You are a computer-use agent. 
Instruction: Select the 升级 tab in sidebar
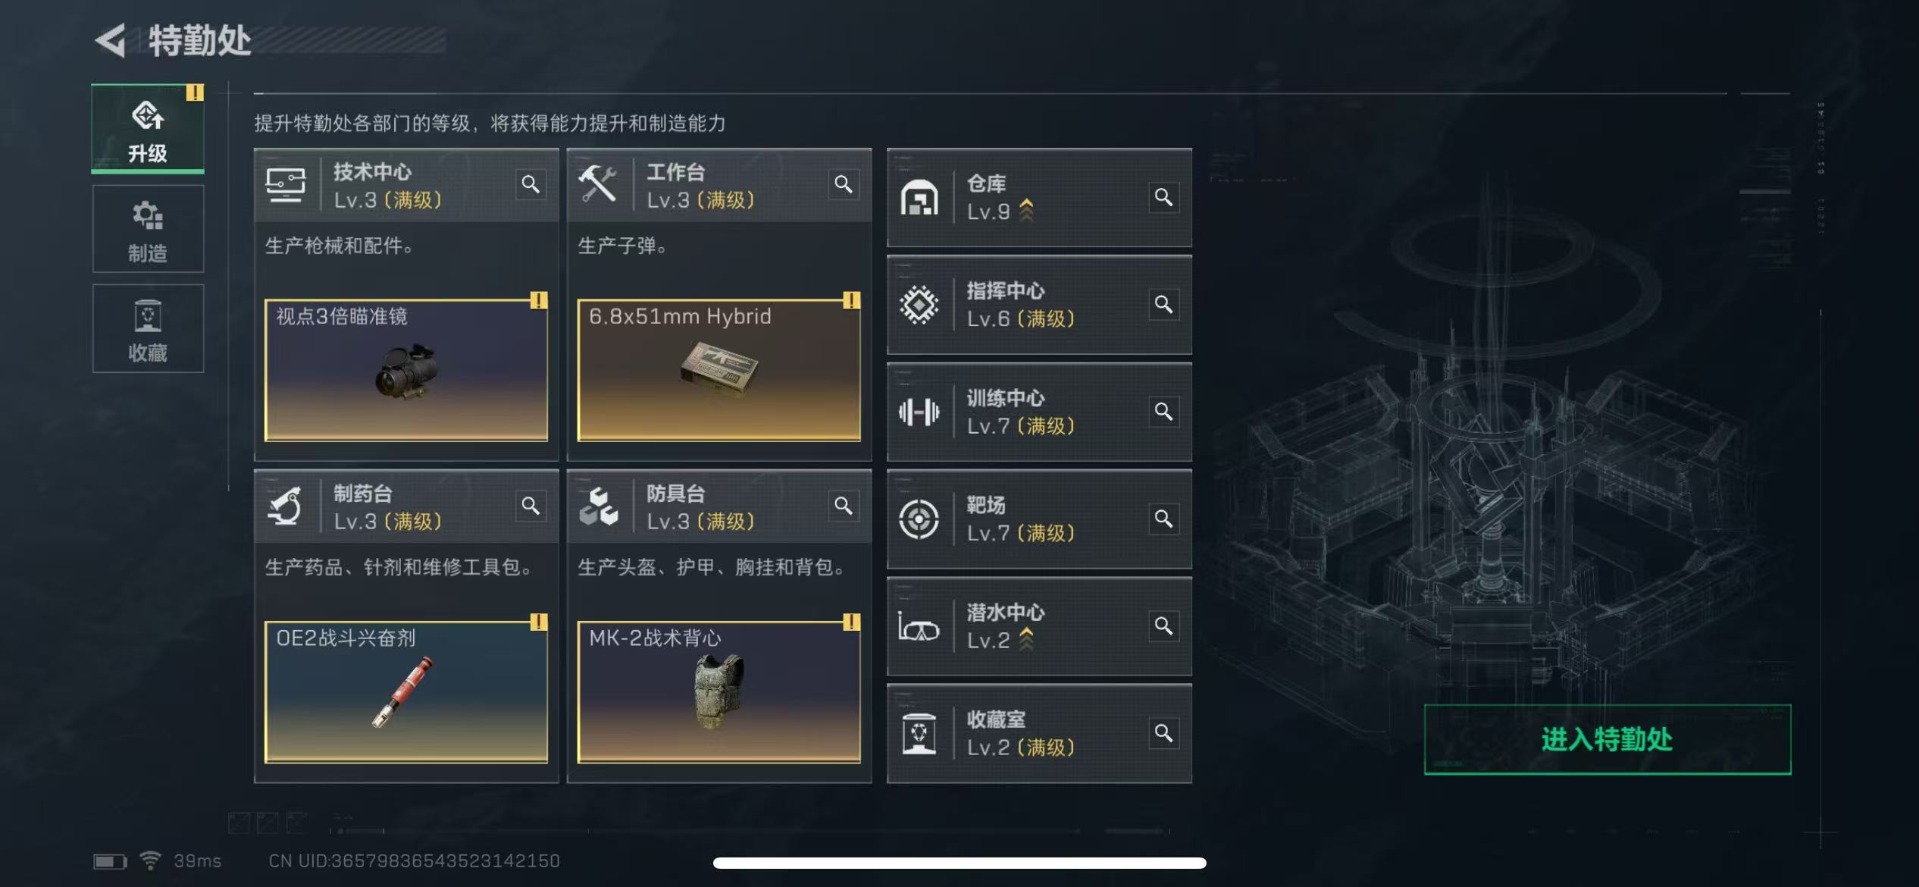pos(148,129)
